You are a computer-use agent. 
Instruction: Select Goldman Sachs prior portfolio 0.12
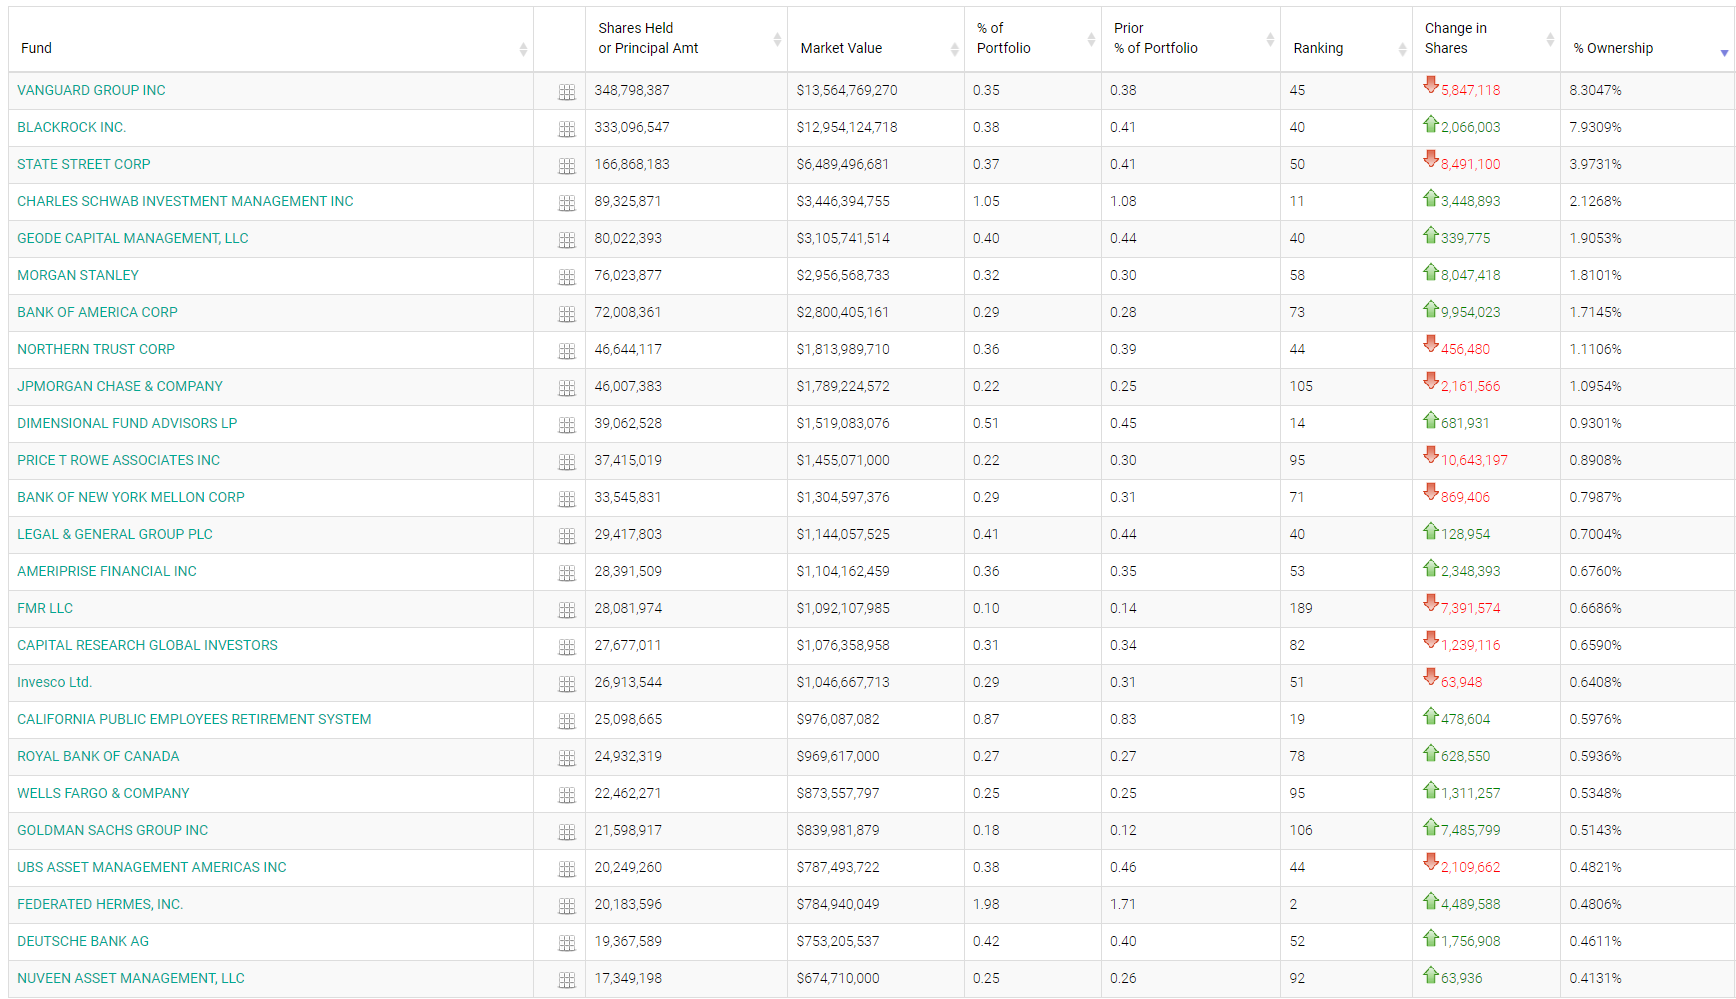[1123, 830]
